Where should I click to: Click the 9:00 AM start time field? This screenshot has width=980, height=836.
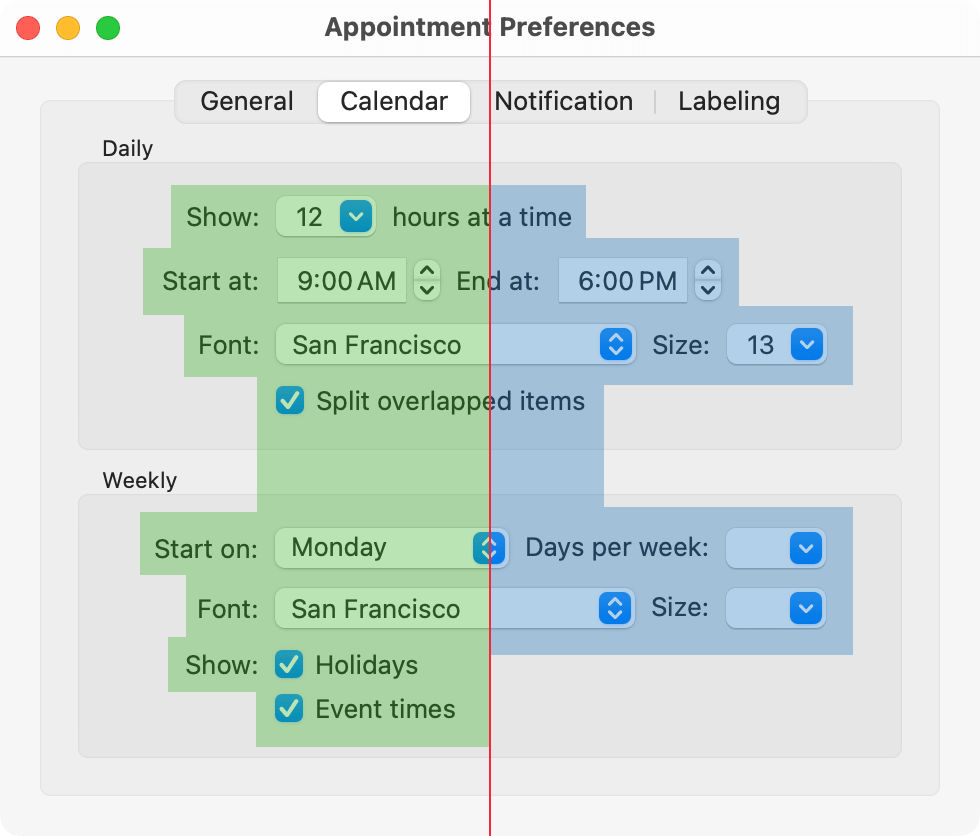coord(346,281)
